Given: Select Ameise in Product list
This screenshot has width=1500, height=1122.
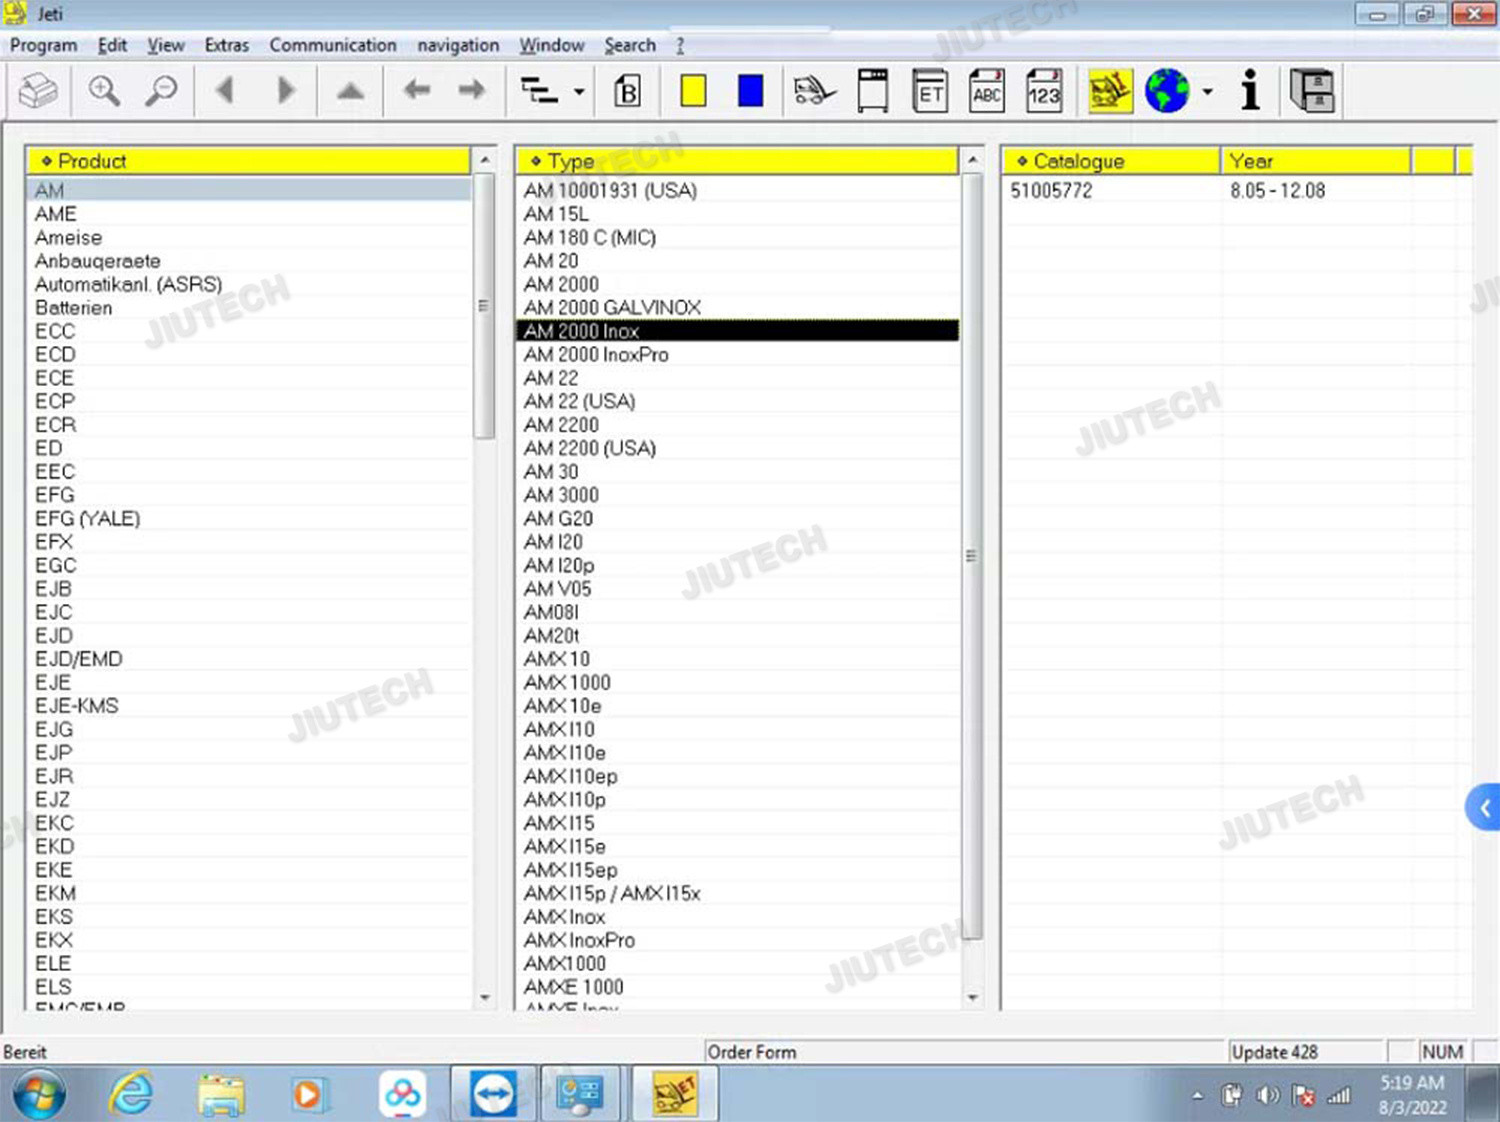Looking at the screenshot, I should (x=249, y=238).
